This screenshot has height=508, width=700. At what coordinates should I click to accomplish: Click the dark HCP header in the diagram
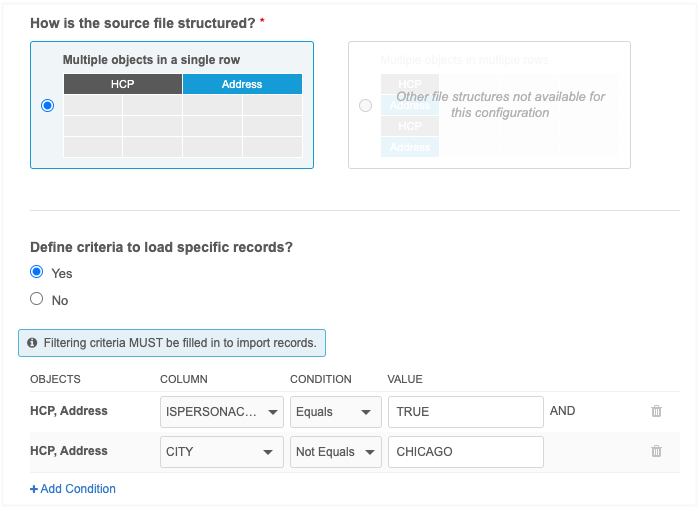tap(122, 85)
